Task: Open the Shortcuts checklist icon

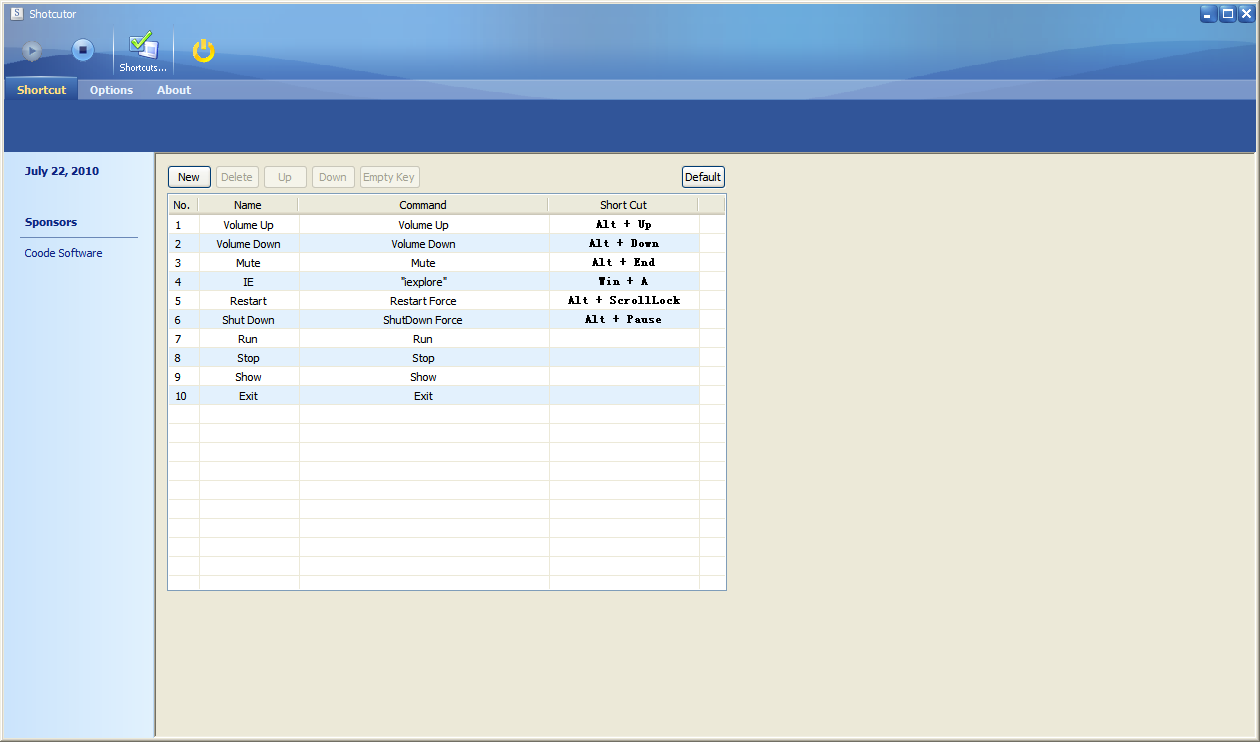Action: (143, 52)
